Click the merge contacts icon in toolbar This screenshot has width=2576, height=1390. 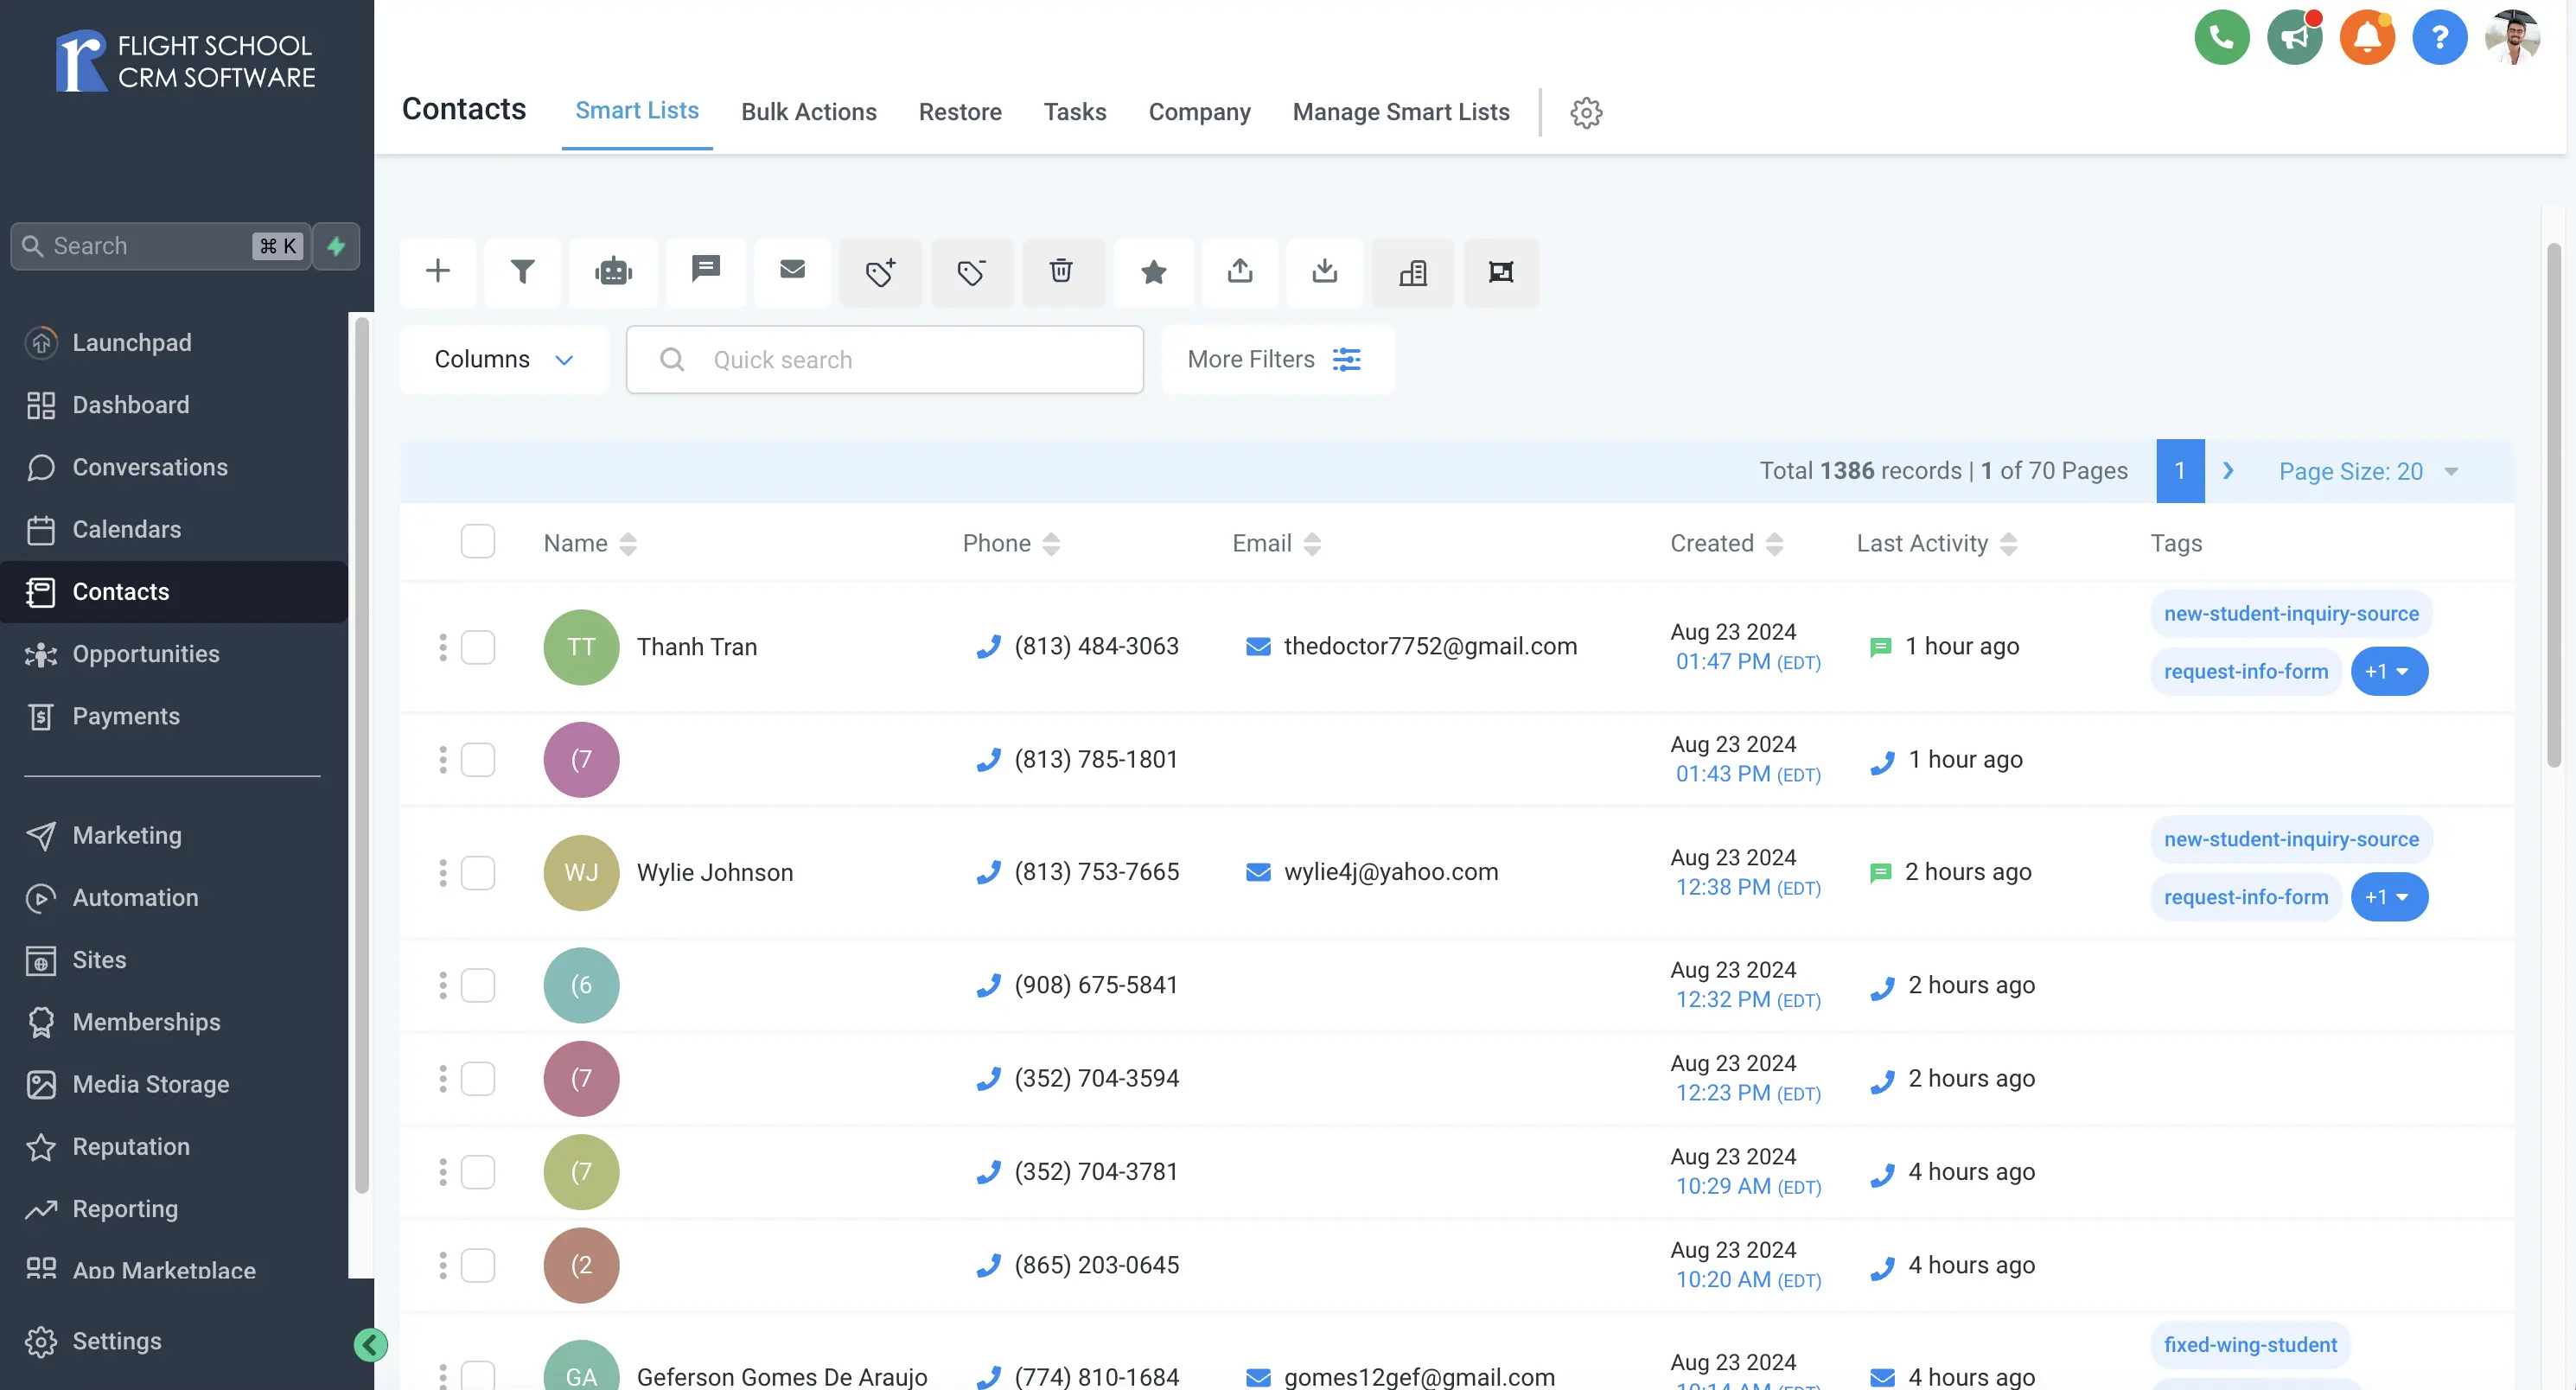(x=1501, y=271)
